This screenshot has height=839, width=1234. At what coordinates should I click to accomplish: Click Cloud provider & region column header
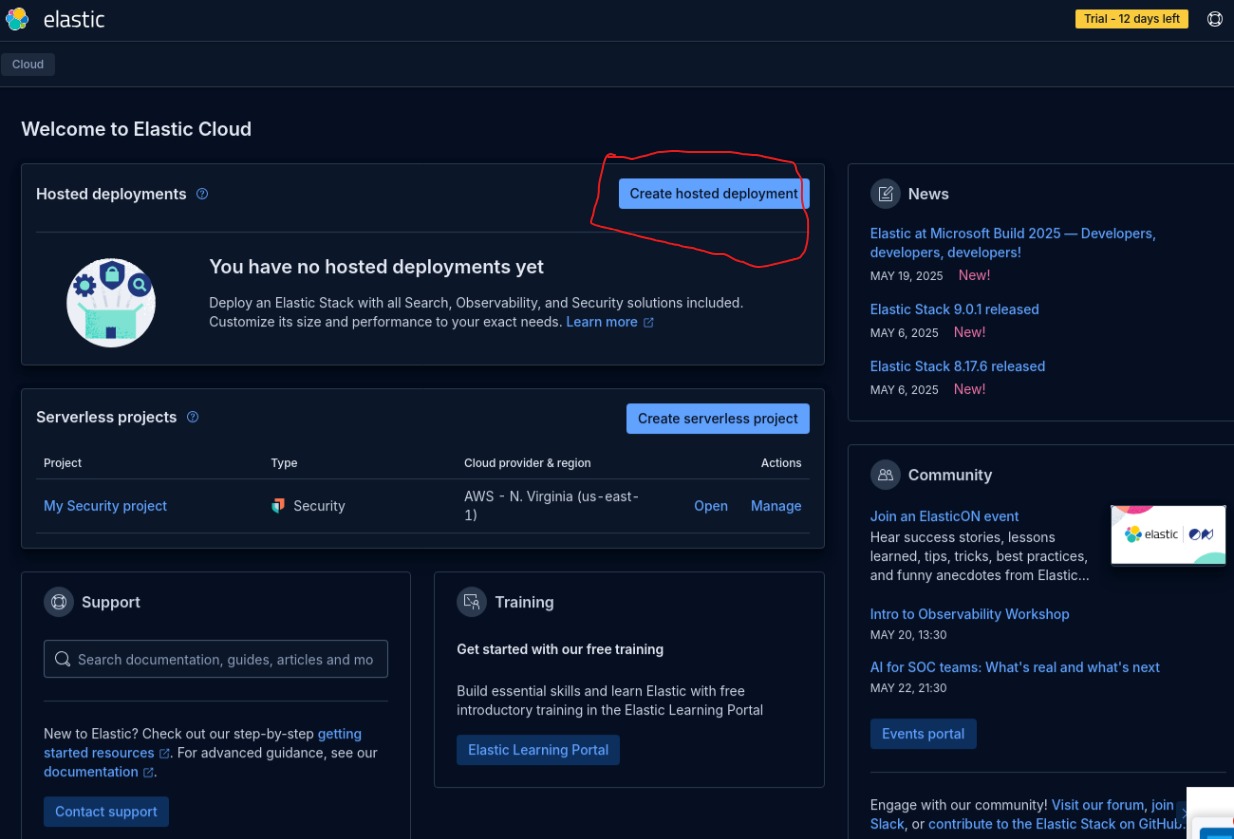(x=527, y=463)
